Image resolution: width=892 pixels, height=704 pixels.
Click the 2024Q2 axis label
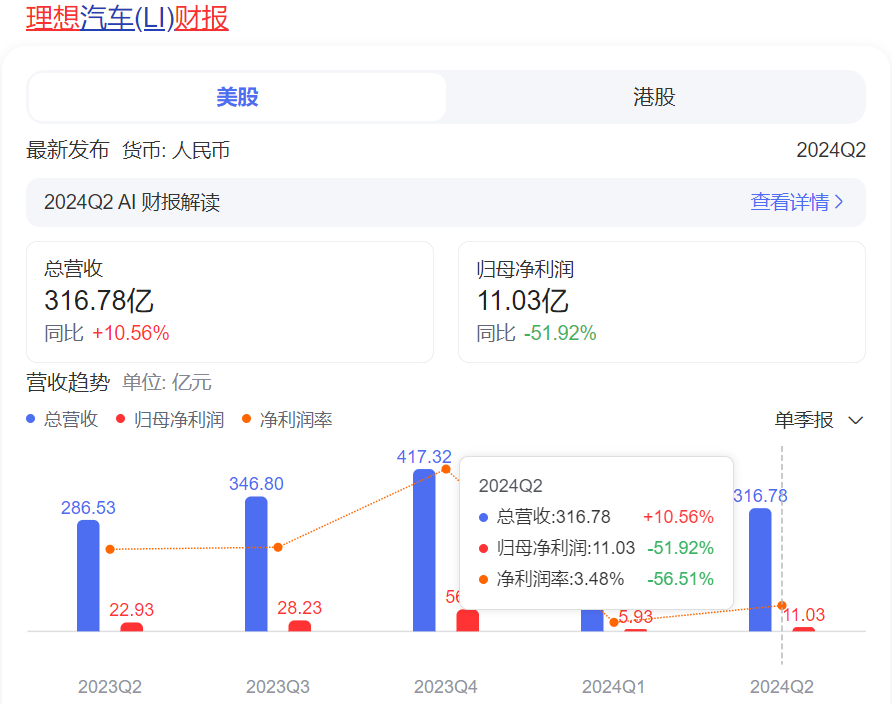click(x=782, y=686)
